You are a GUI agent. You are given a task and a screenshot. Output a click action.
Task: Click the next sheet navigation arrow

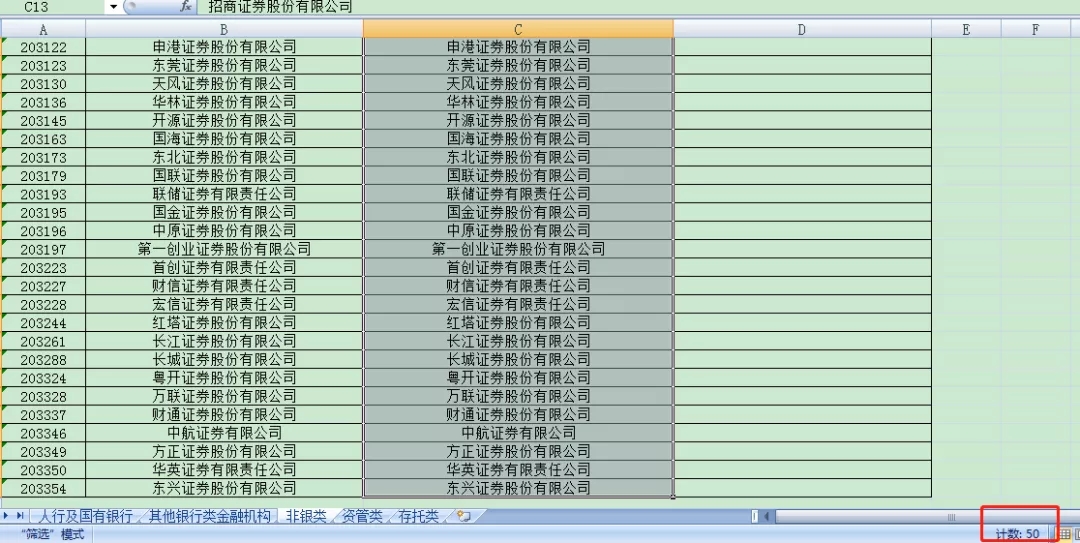7,515
